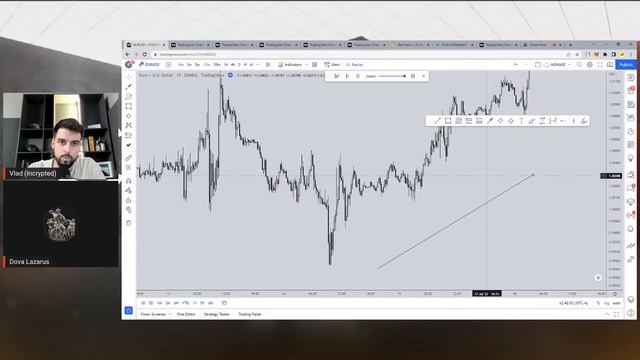Screen dimensions: 640x360
Task: Switch to Strategy Tester tab
Action: click(x=217, y=314)
